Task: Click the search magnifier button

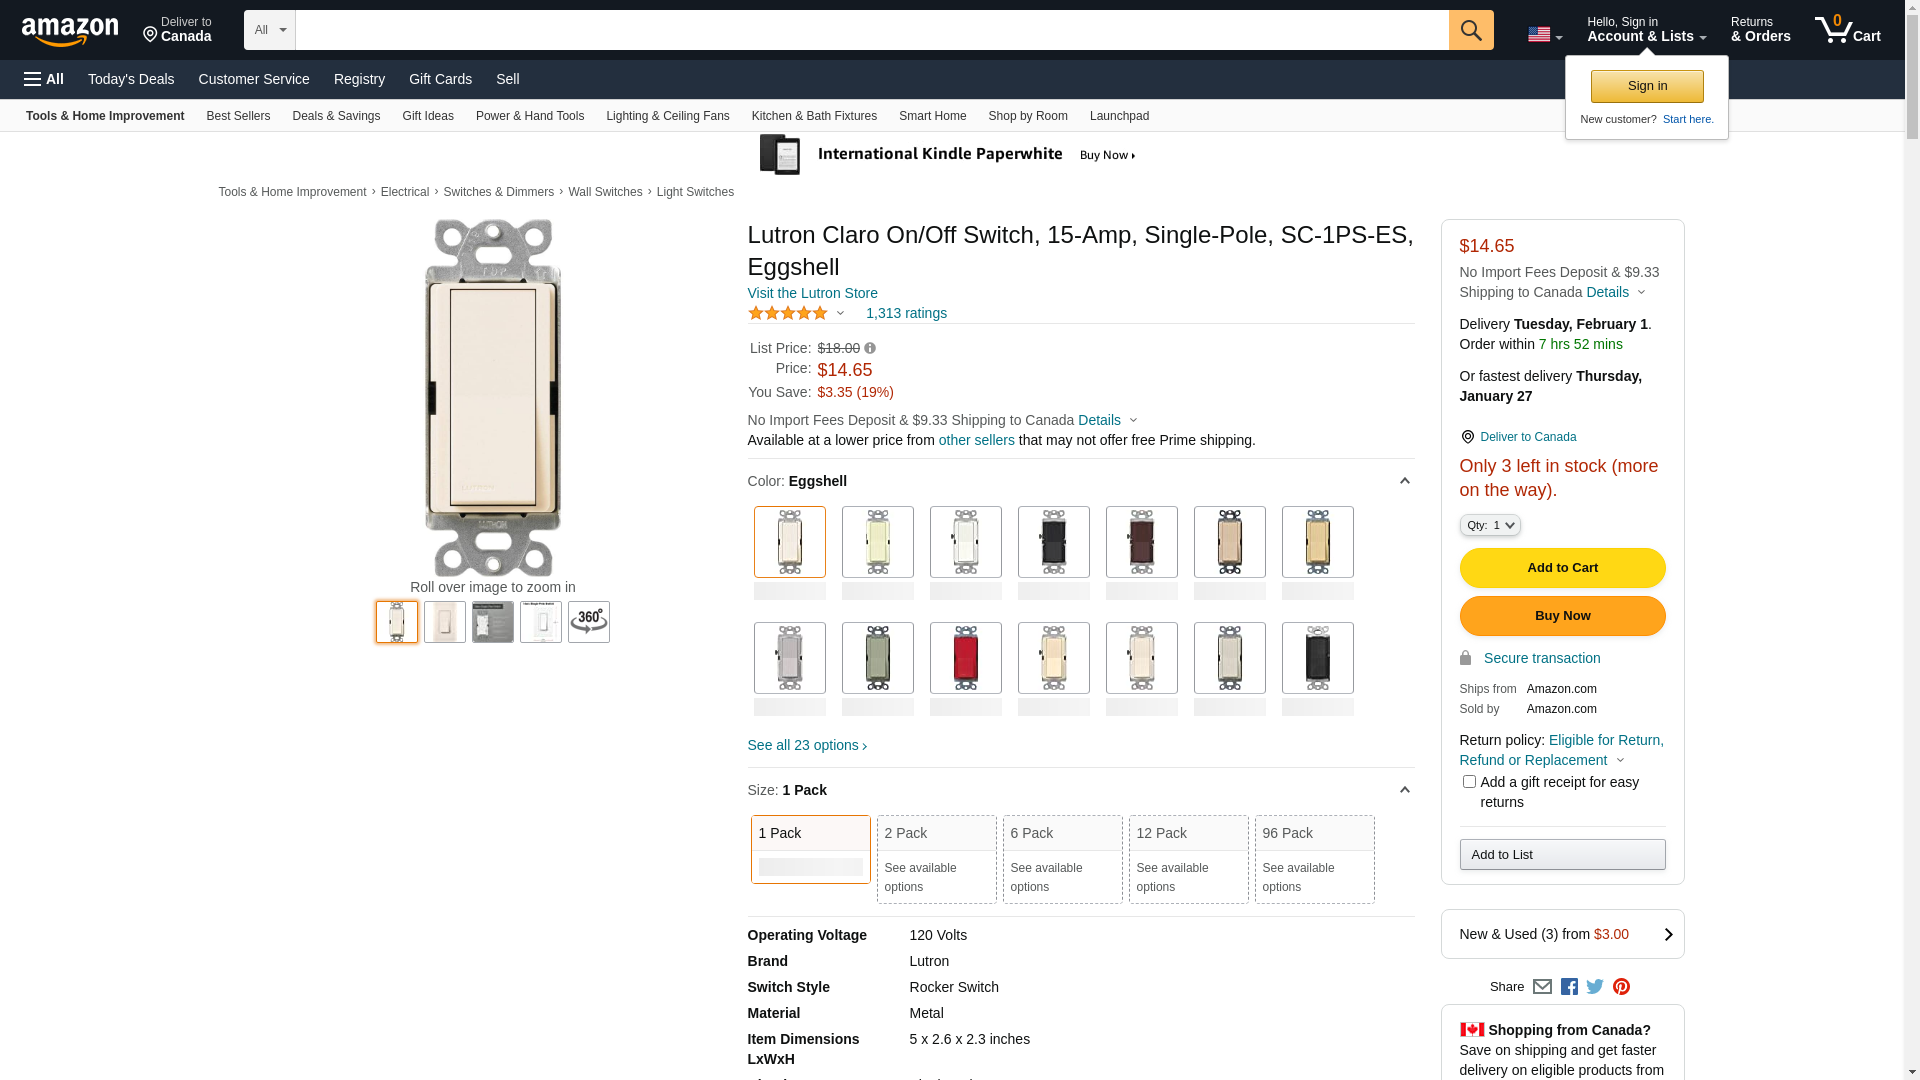Action: tap(1470, 30)
